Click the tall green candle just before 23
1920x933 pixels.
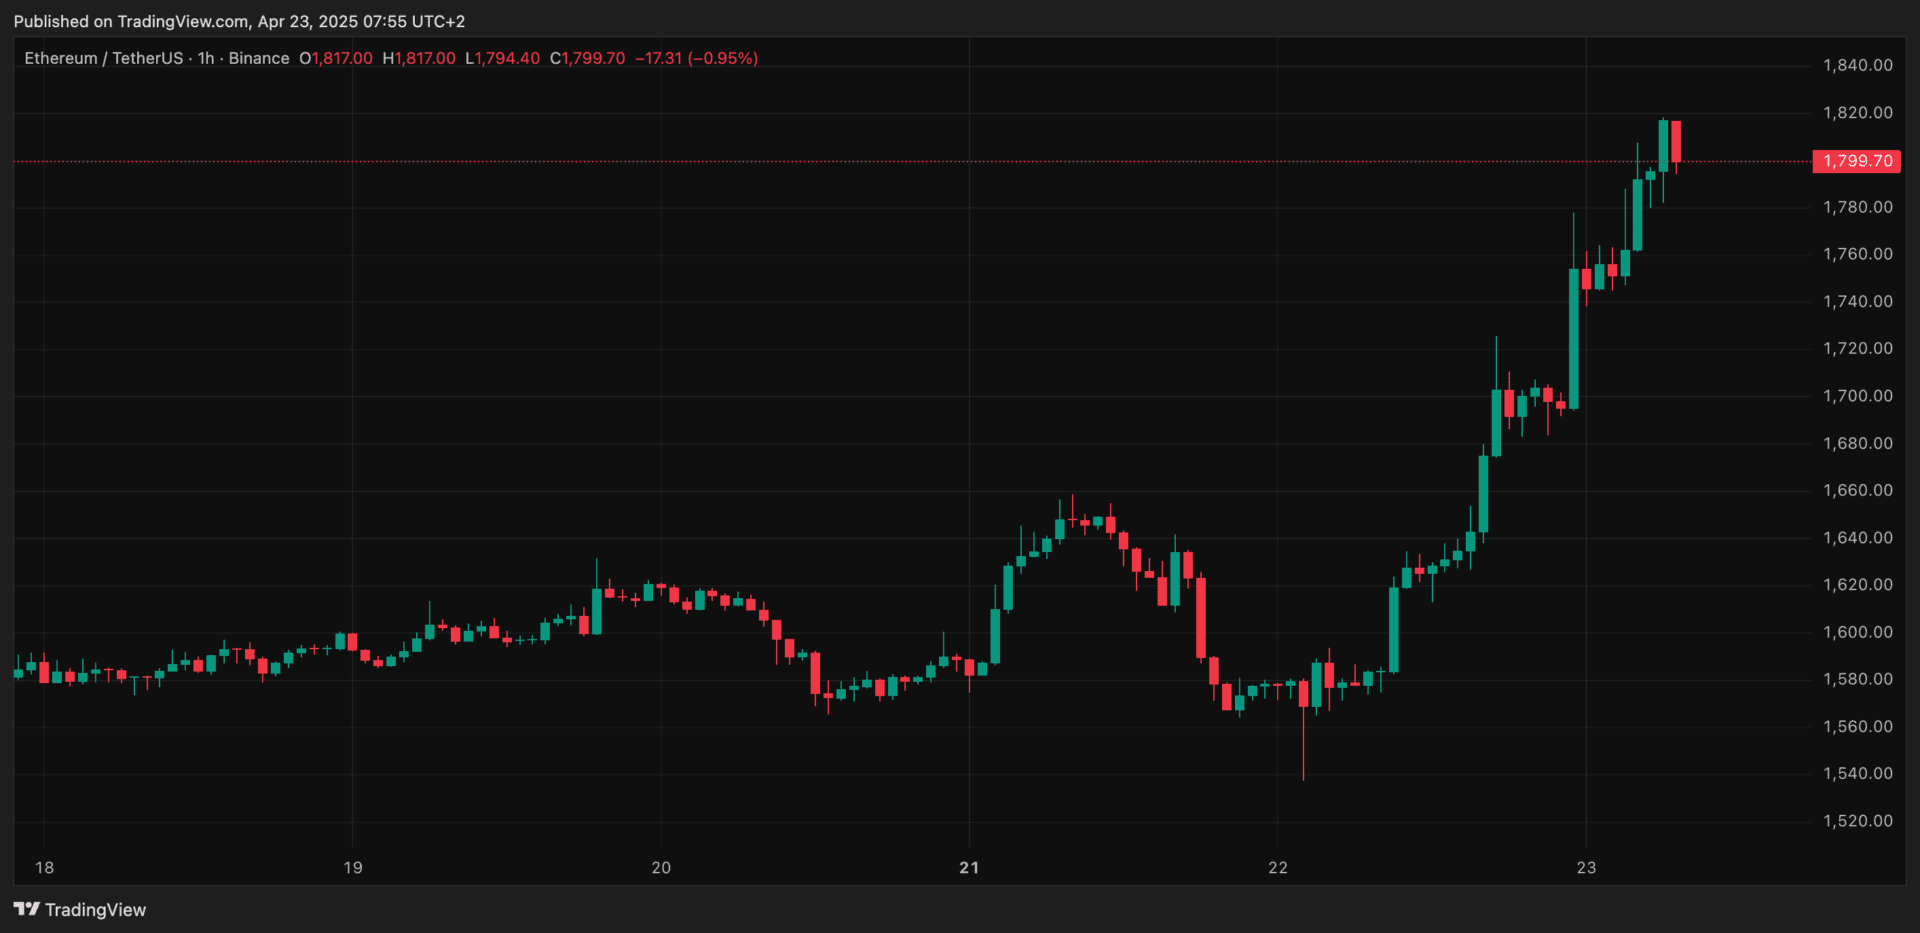[x=1573, y=338]
